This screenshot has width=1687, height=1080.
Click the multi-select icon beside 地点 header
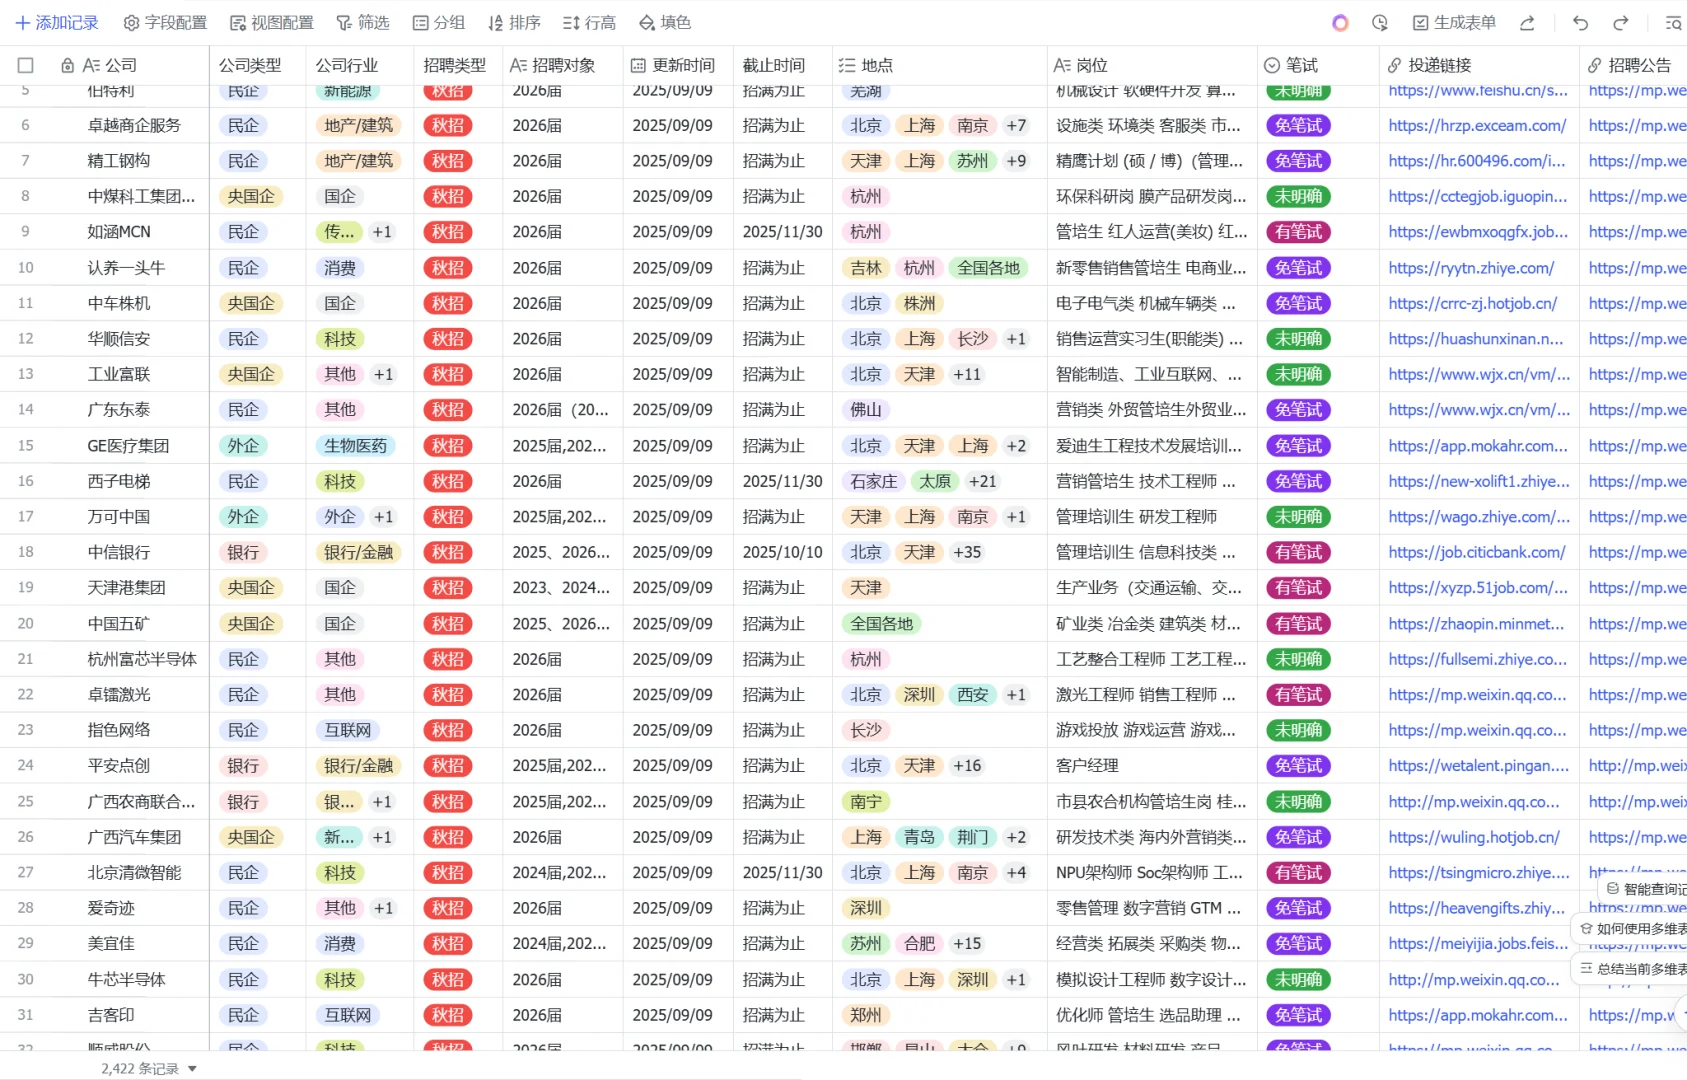click(847, 66)
